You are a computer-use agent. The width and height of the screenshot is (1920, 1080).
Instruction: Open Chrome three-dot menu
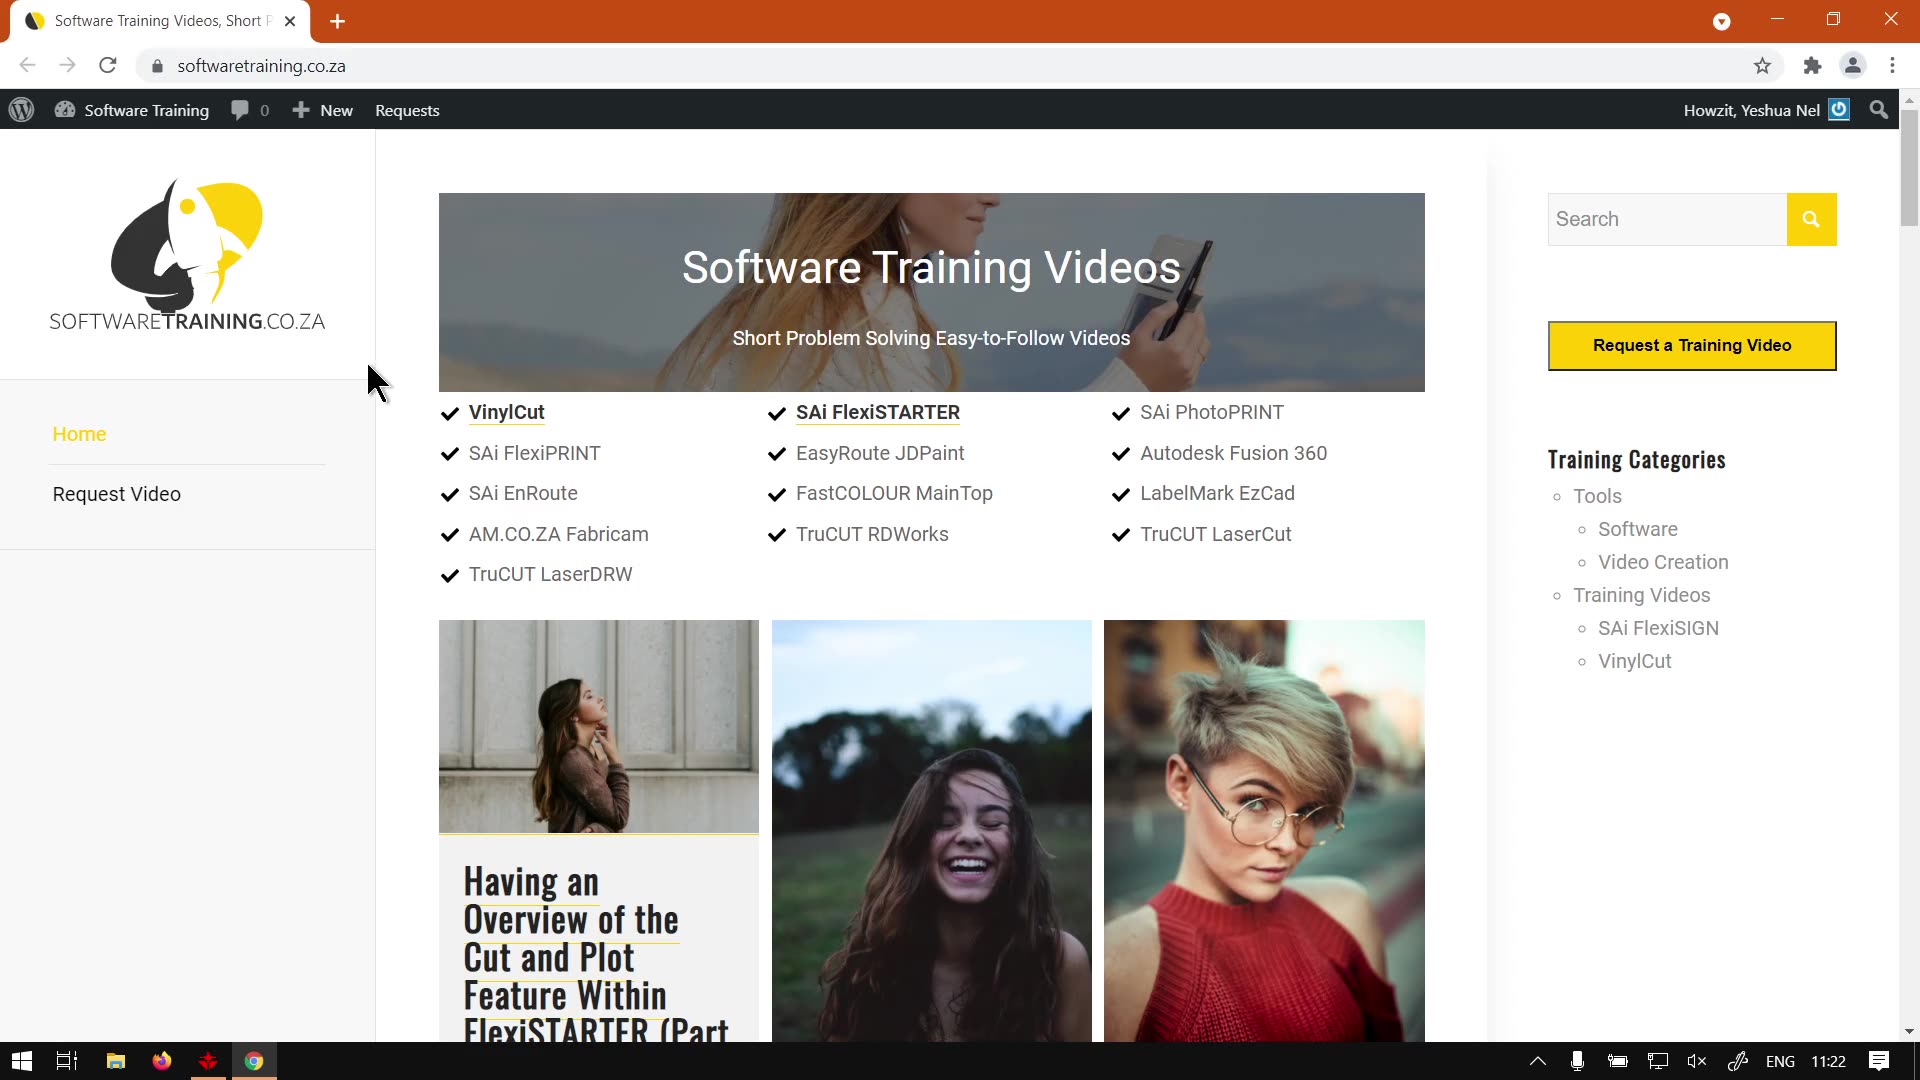1892,66
